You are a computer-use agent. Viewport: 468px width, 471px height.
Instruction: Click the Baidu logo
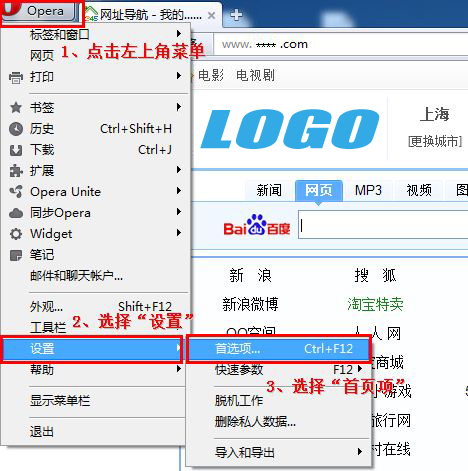tap(257, 225)
